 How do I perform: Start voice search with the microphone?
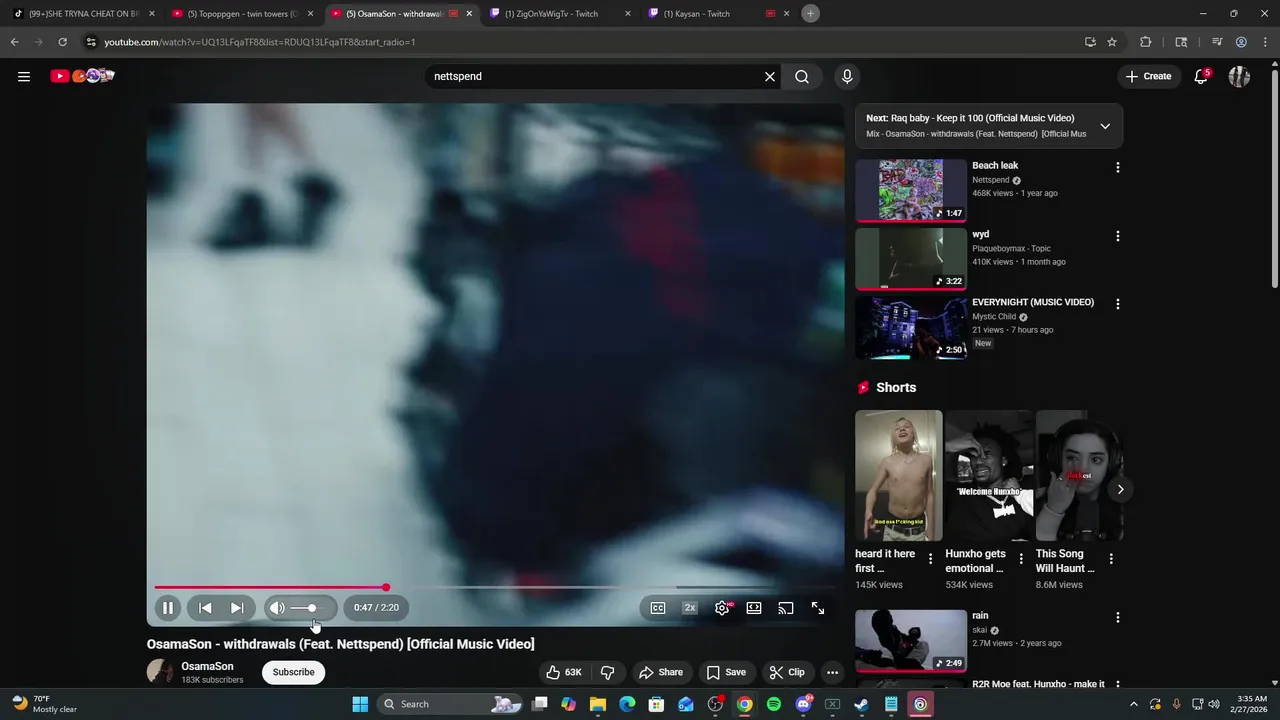click(x=847, y=76)
